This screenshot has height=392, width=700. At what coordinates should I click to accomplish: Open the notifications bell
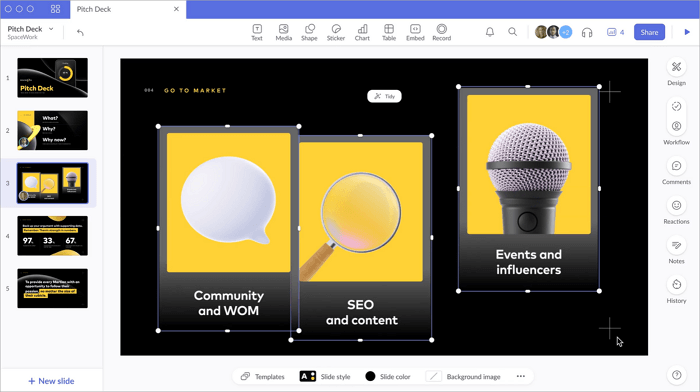tap(490, 32)
